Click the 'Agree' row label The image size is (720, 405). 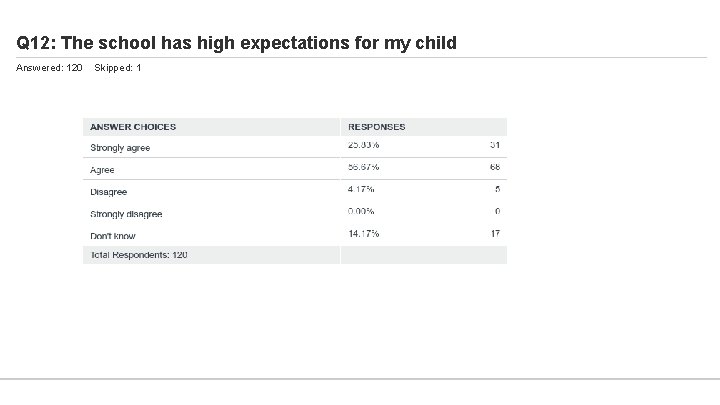point(103,170)
